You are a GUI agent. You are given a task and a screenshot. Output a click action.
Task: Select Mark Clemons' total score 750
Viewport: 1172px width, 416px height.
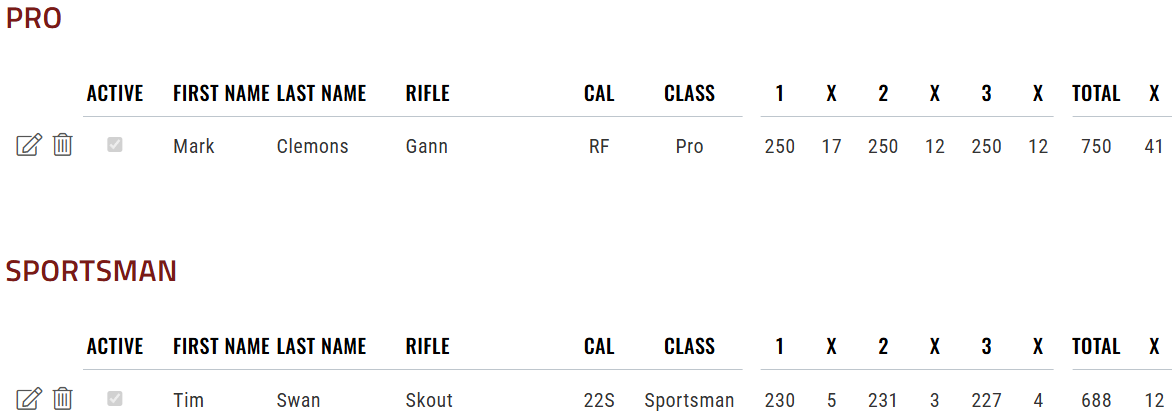1096,146
